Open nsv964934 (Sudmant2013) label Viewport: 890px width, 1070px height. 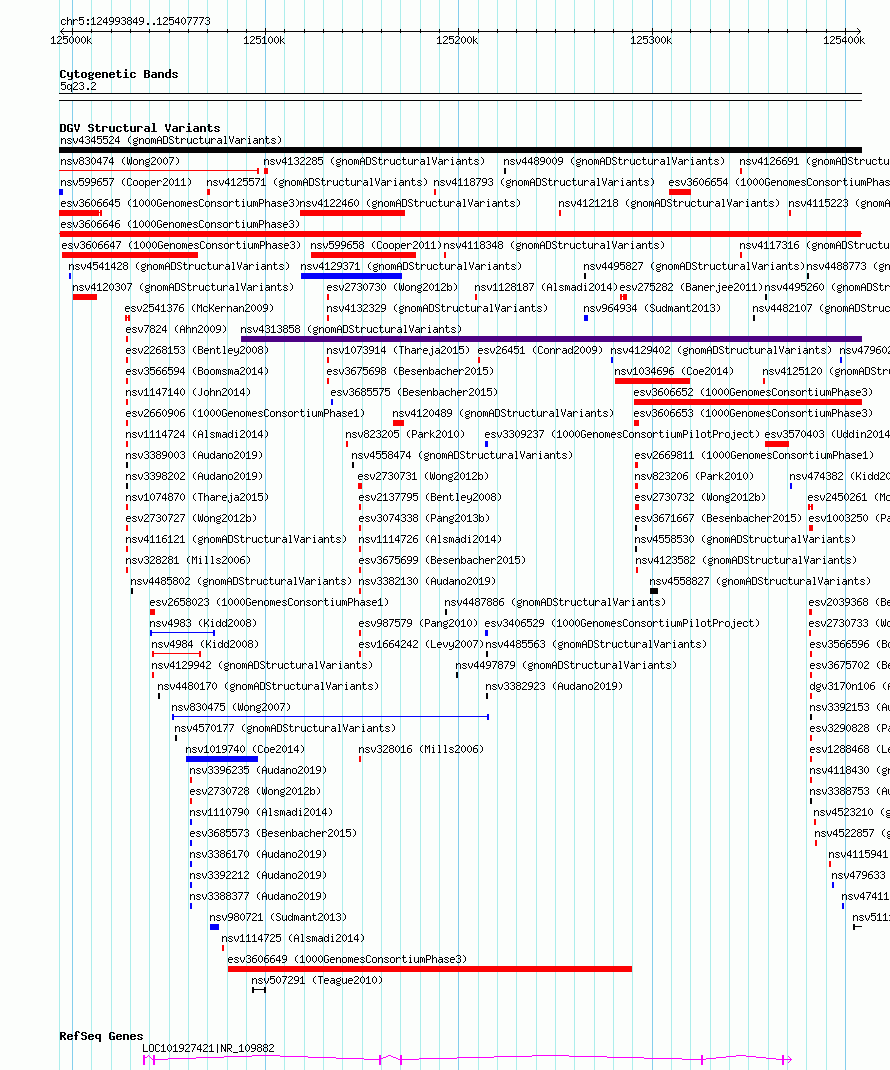[x=652, y=308]
